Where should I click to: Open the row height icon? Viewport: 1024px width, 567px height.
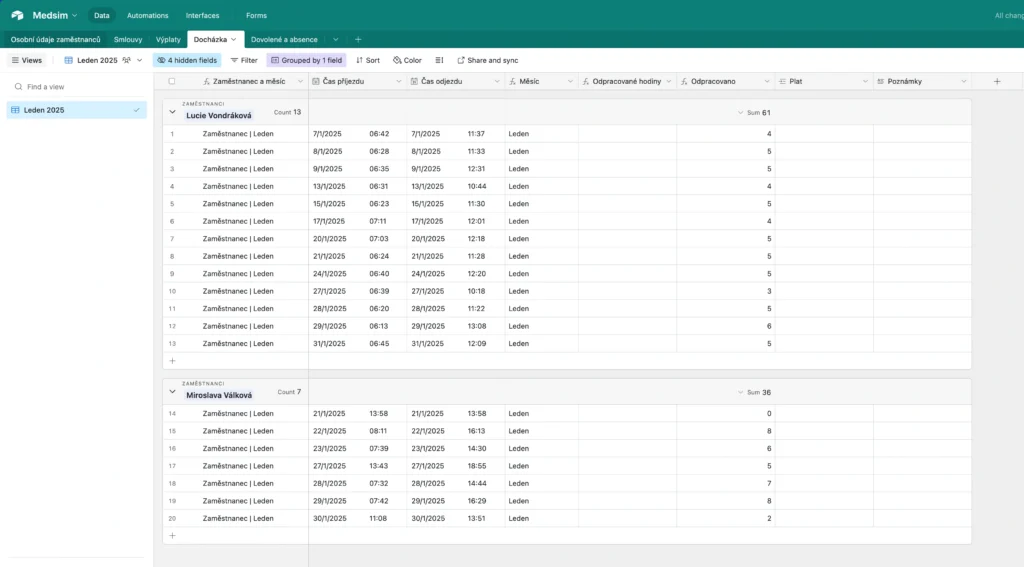(x=439, y=60)
